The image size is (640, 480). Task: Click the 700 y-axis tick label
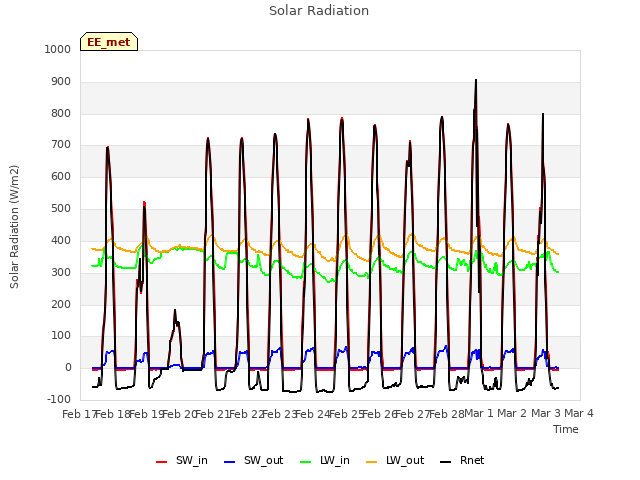tap(61, 144)
